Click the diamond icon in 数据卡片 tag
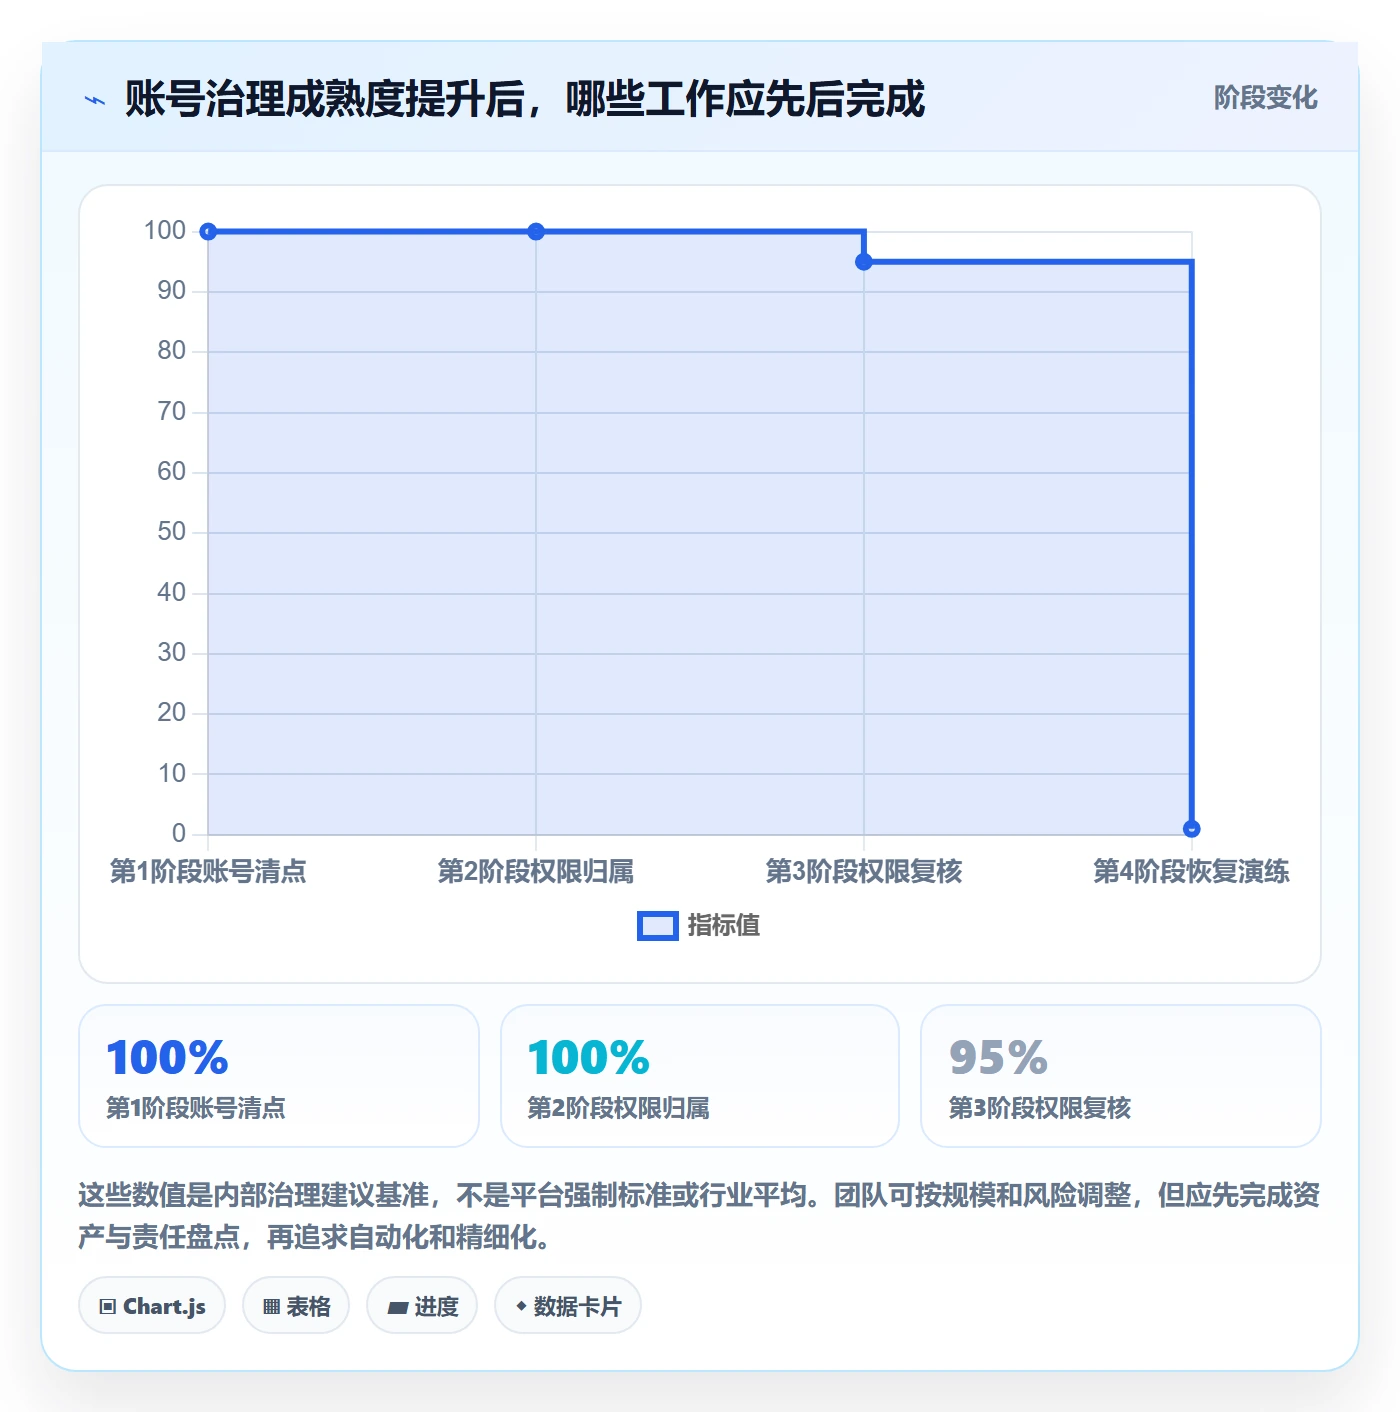Screen dimensions: 1400x1412 click(521, 1306)
